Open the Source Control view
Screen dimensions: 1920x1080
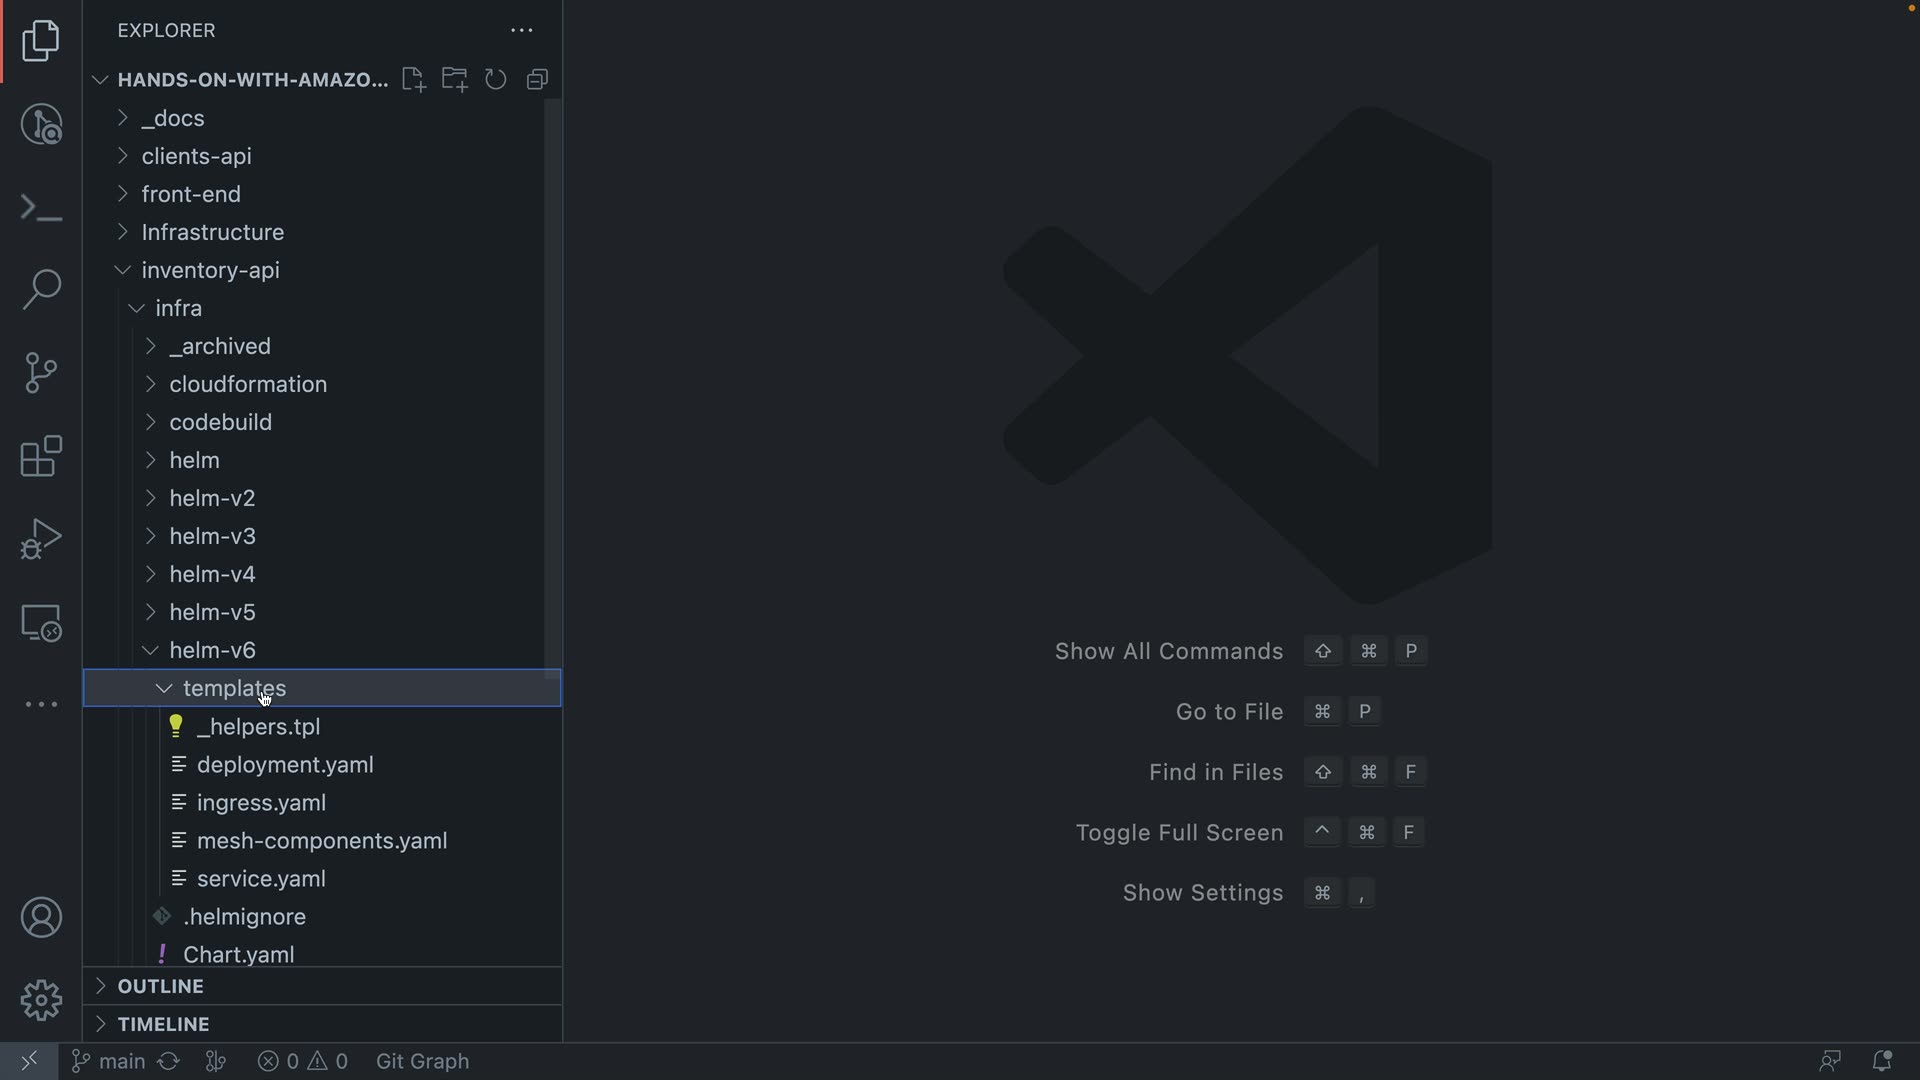coord(41,373)
